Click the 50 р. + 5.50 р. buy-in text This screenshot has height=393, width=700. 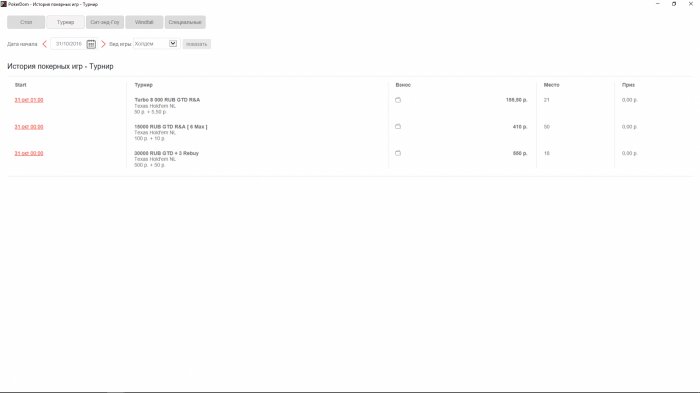[150, 112]
